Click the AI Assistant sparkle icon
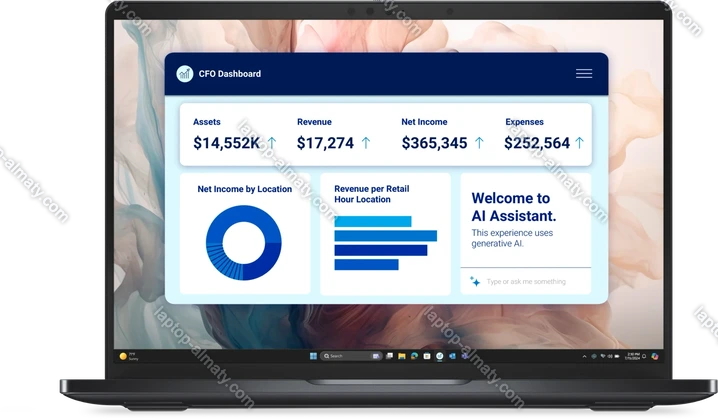 (x=475, y=282)
